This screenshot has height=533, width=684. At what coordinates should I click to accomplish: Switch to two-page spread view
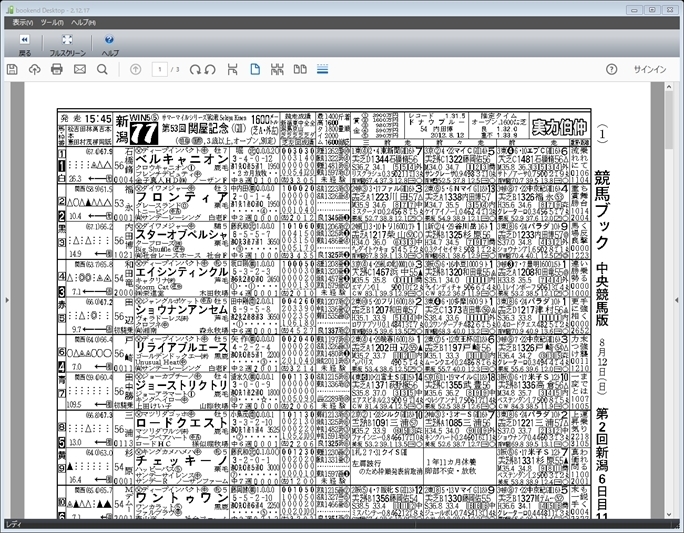(x=300, y=69)
